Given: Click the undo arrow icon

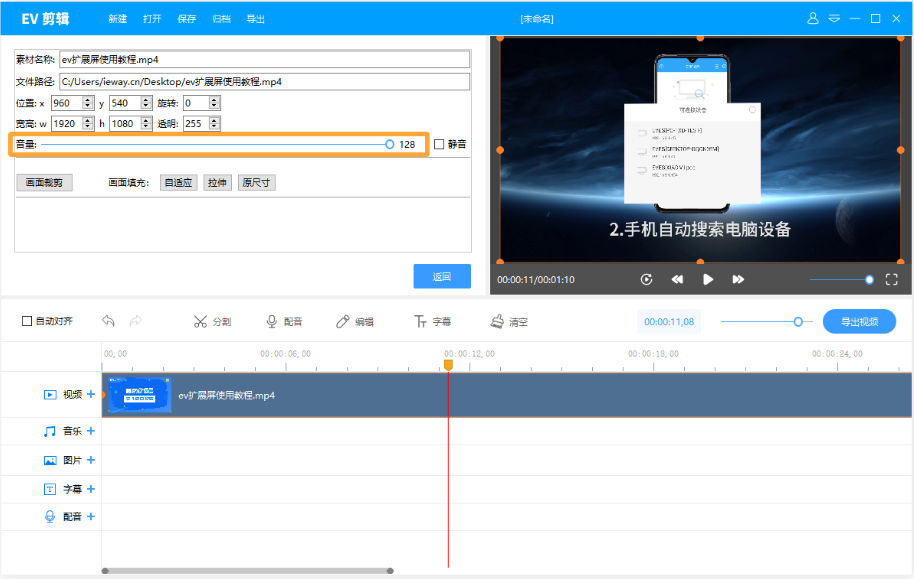Looking at the screenshot, I should pos(109,321).
